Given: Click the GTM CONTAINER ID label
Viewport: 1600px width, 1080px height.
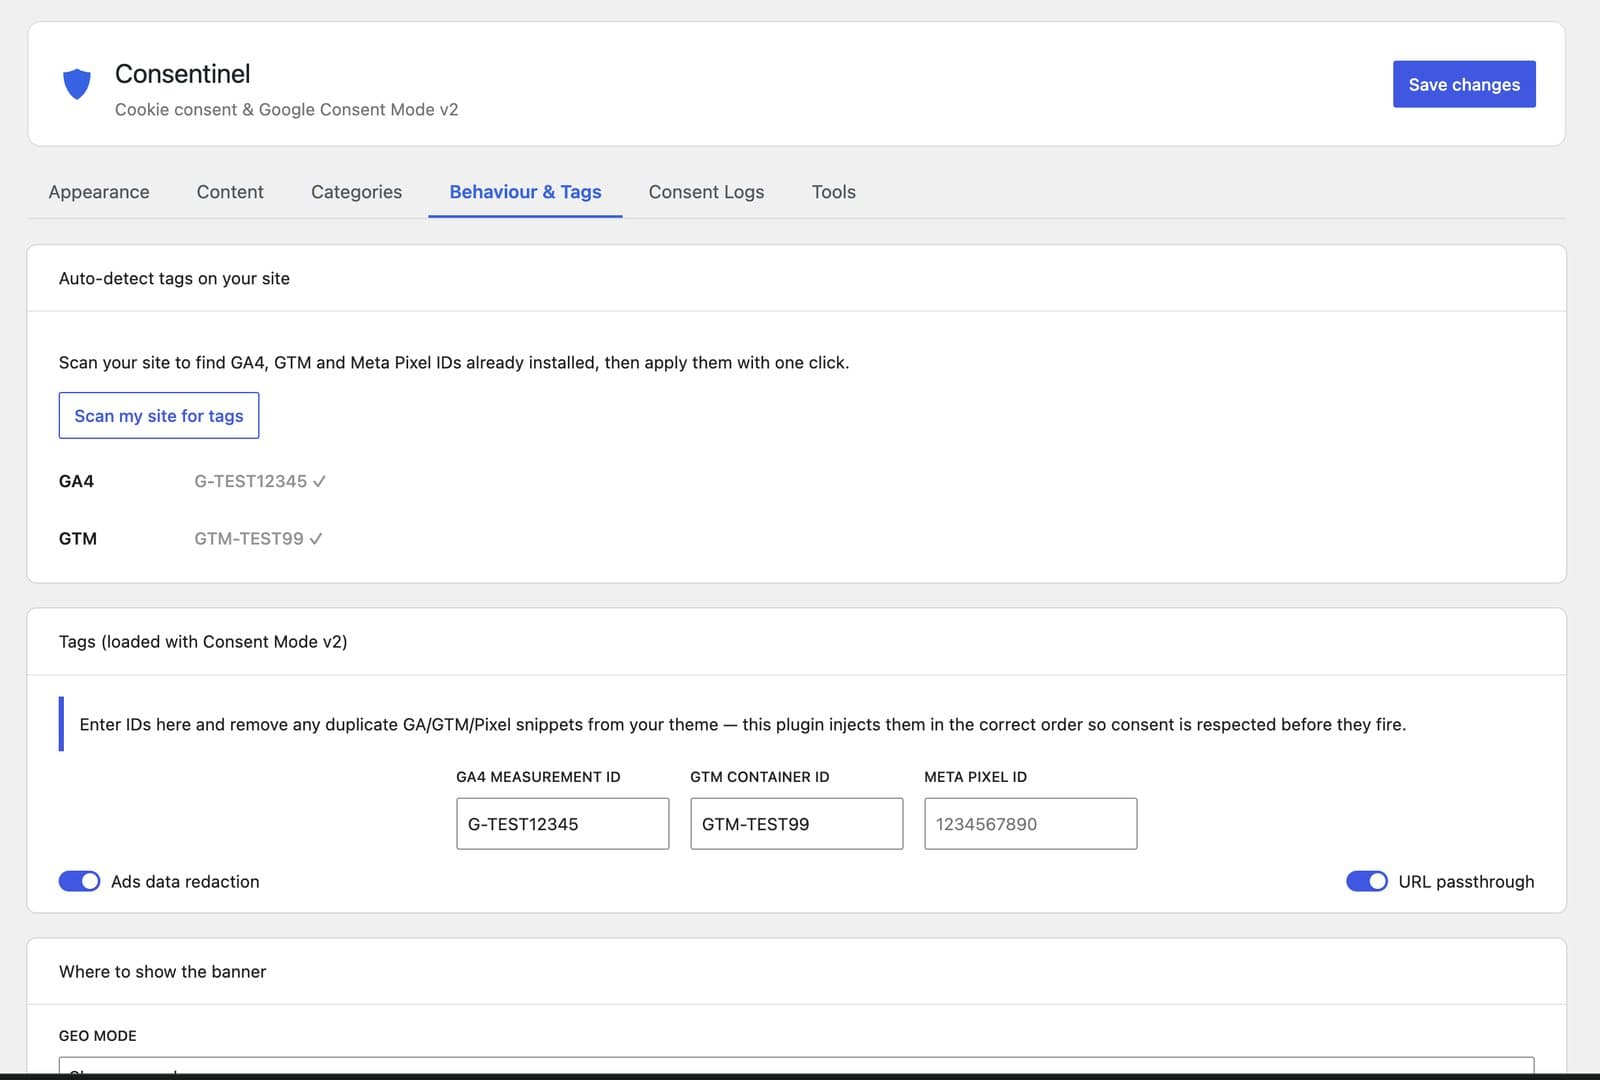Looking at the screenshot, I should [760, 777].
